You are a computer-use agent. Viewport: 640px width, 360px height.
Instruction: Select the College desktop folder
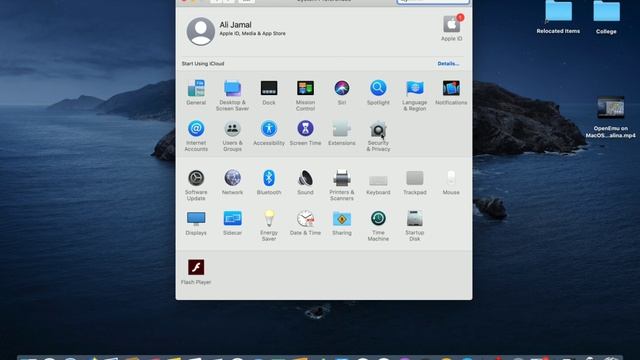606,17
